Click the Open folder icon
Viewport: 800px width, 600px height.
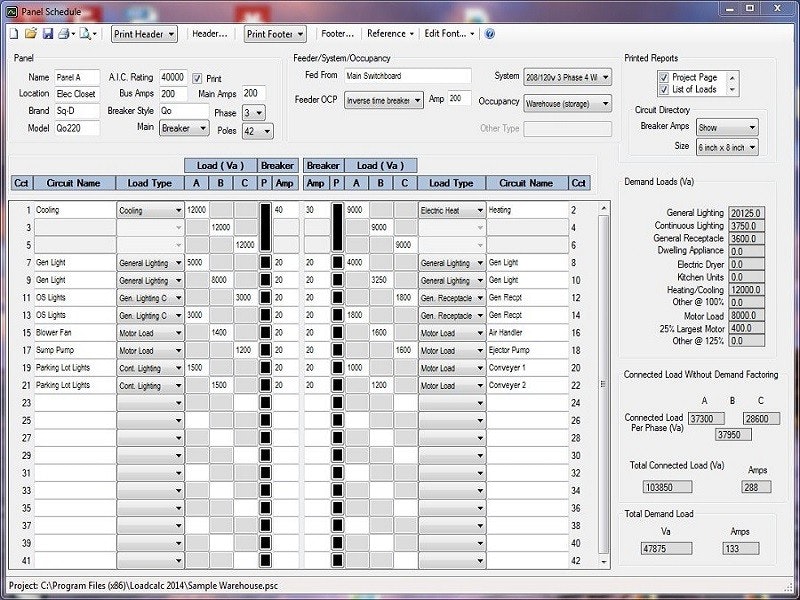pyautogui.click(x=31, y=33)
